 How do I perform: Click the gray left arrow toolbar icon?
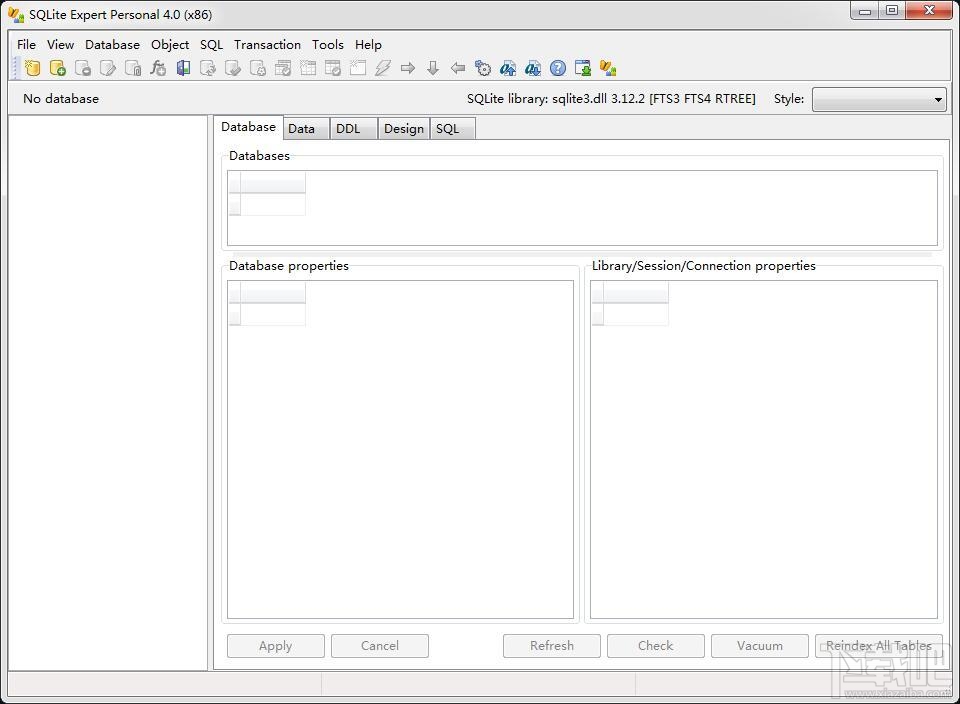458,68
